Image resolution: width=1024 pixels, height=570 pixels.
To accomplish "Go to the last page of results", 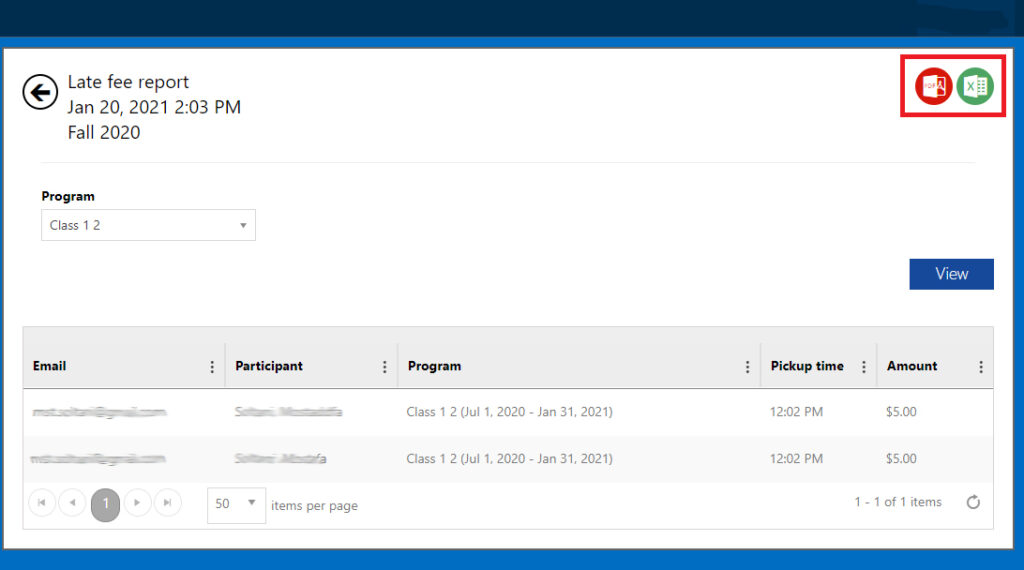I will [x=168, y=503].
